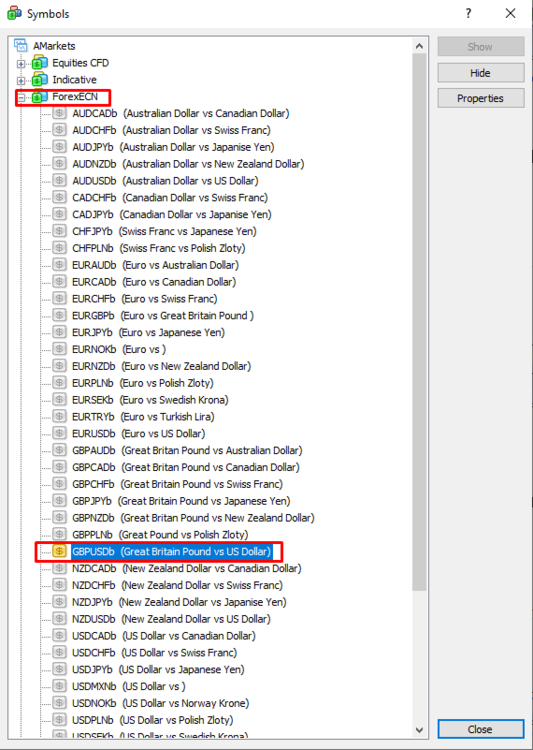Click the EURJPYb dollar symbol icon
Image resolution: width=533 pixels, height=750 pixels.
coord(59,332)
